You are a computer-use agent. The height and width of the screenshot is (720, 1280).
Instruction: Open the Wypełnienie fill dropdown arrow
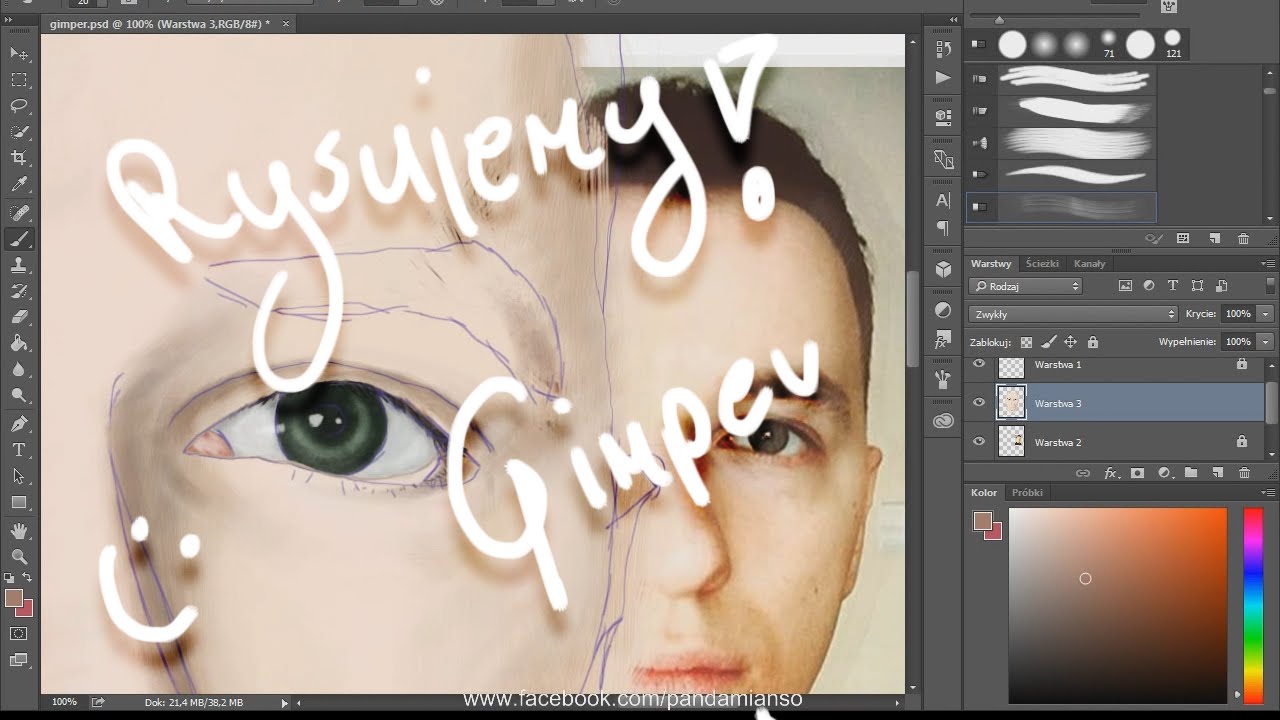point(1266,342)
